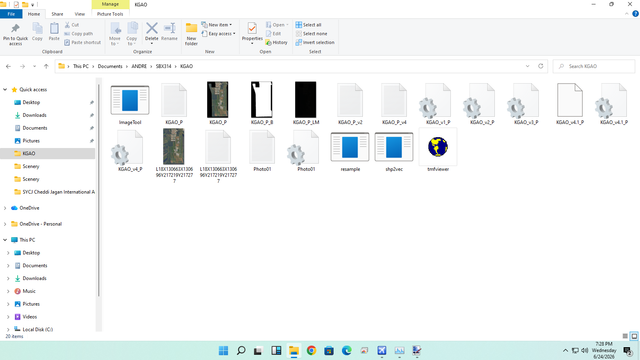
Task: Select Local Disk (C:)
Action: pos(38,329)
